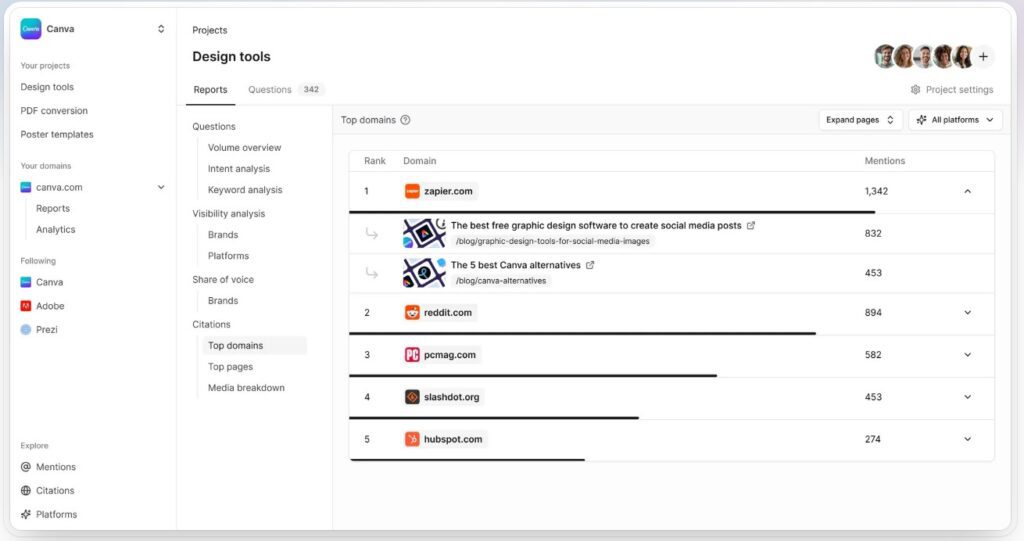The width and height of the screenshot is (1024, 541).
Task: Click the Canva icon under Following
Action: pos(25,282)
